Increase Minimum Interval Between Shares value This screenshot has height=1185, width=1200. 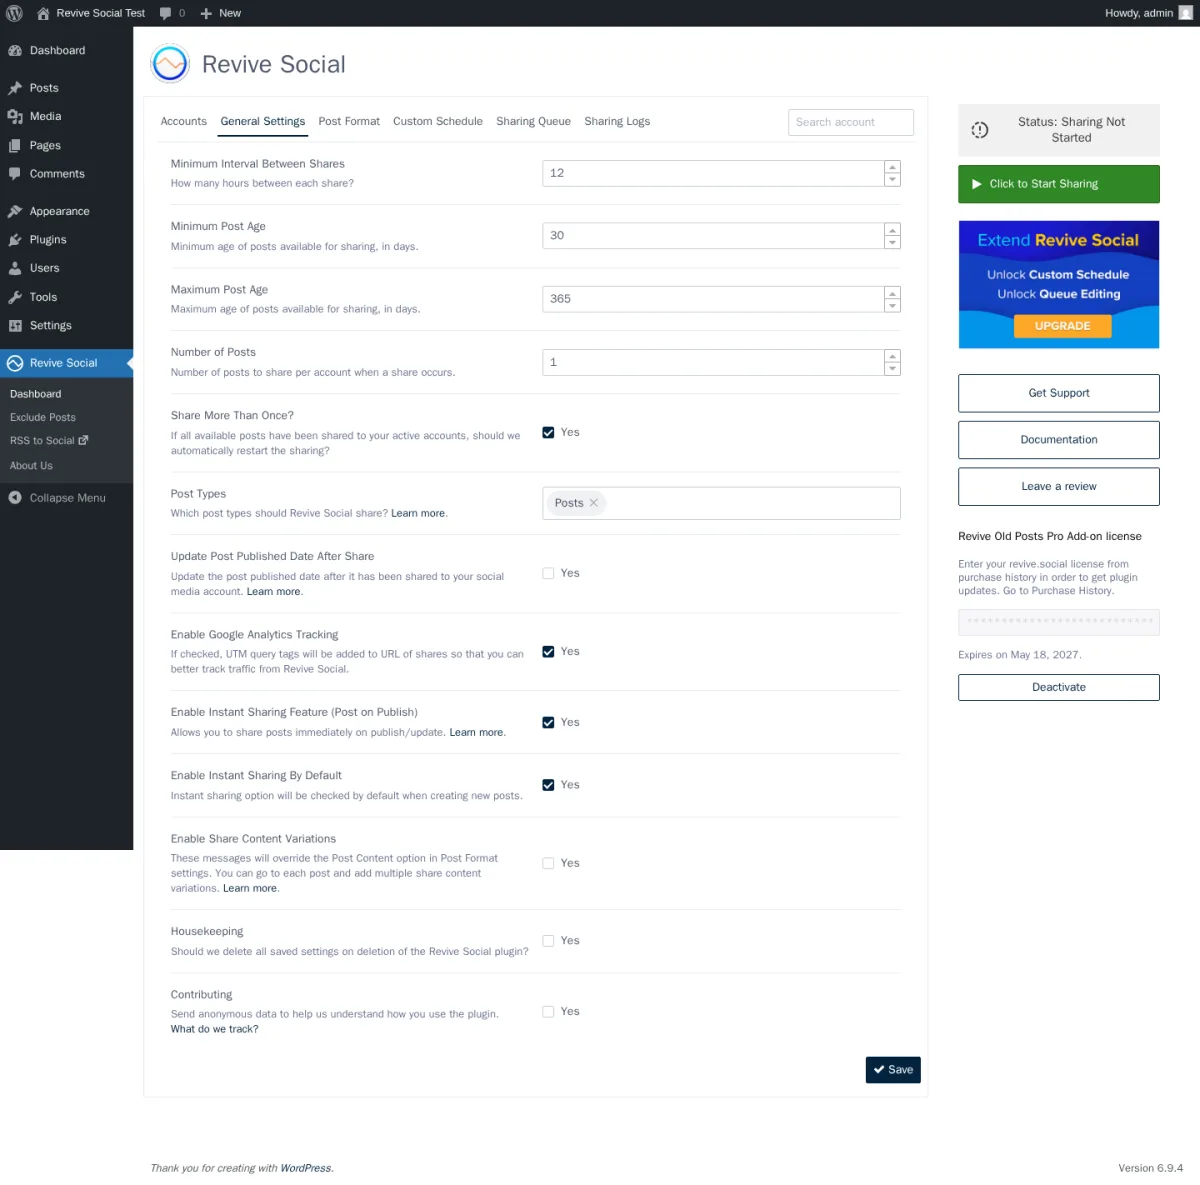click(892, 167)
